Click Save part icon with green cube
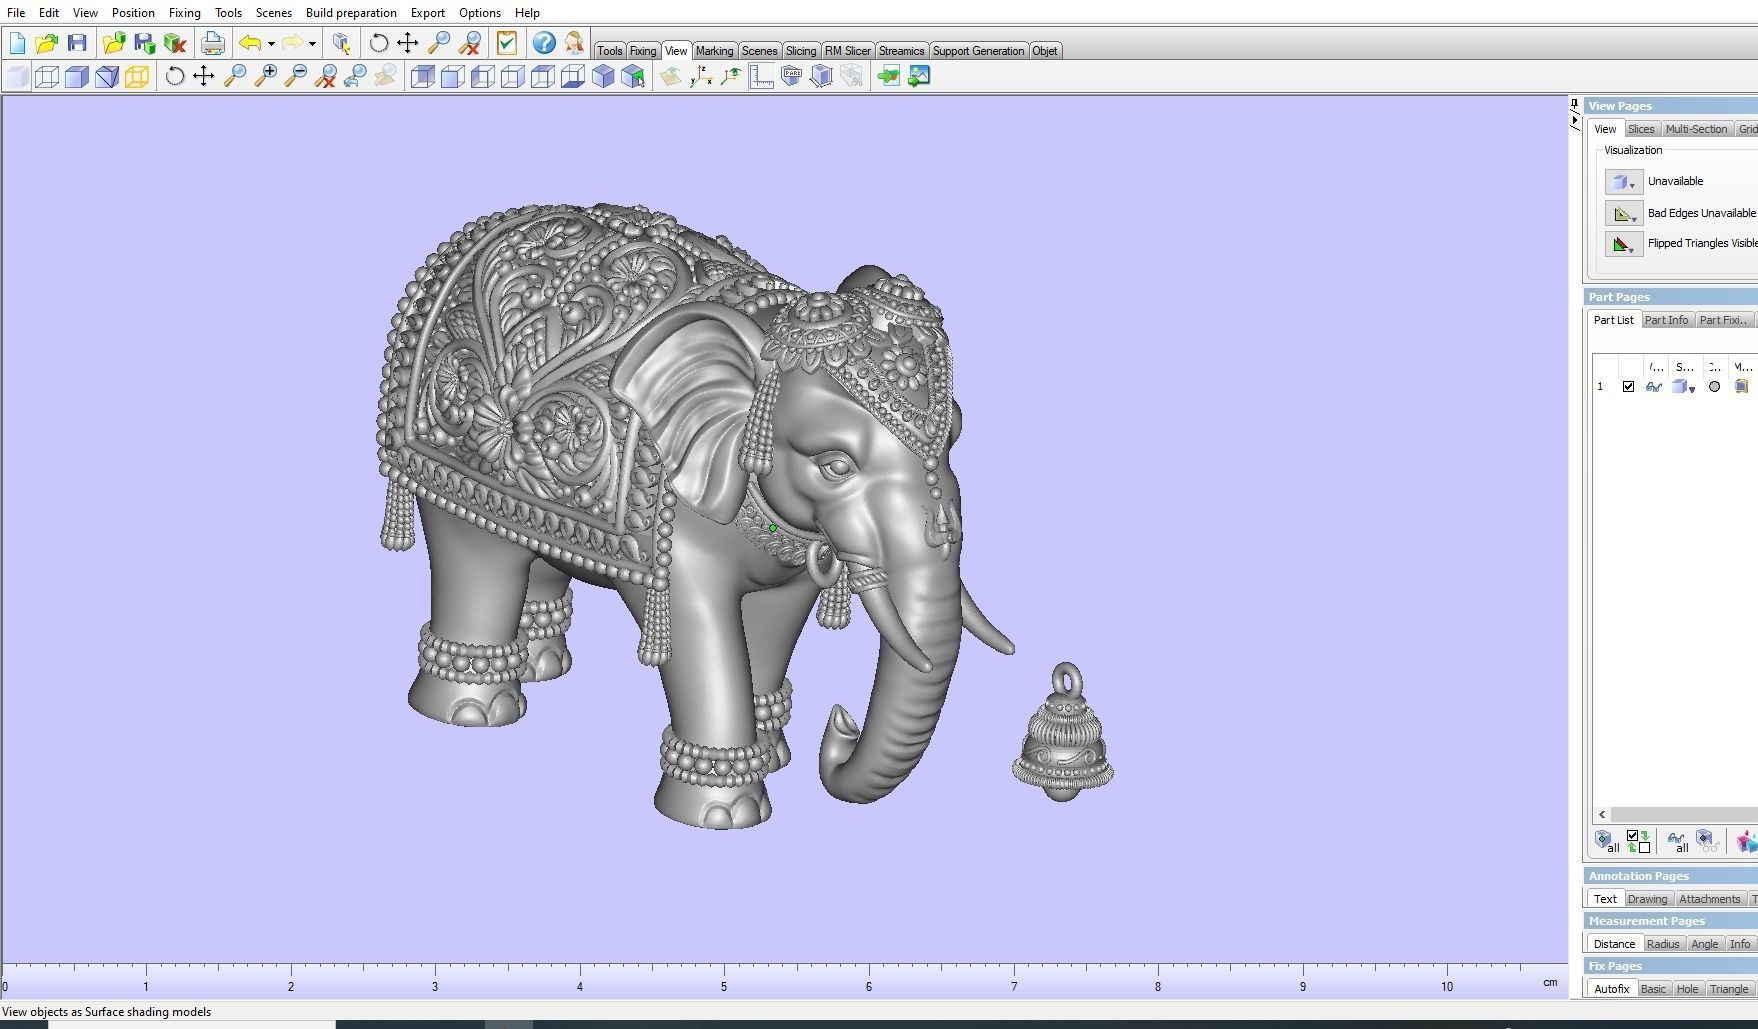Screen dimensions: 1758x1029 [x=144, y=43]
